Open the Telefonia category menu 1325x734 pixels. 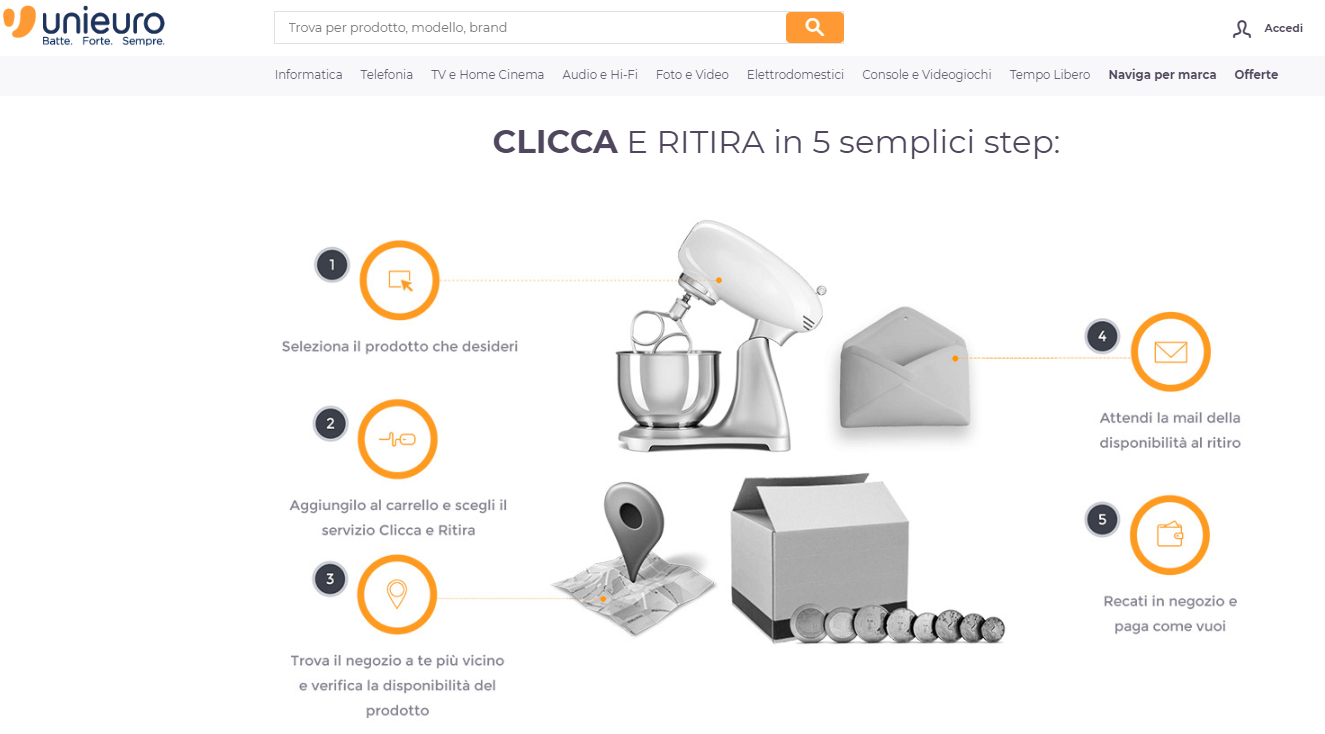tap(387, 75)
